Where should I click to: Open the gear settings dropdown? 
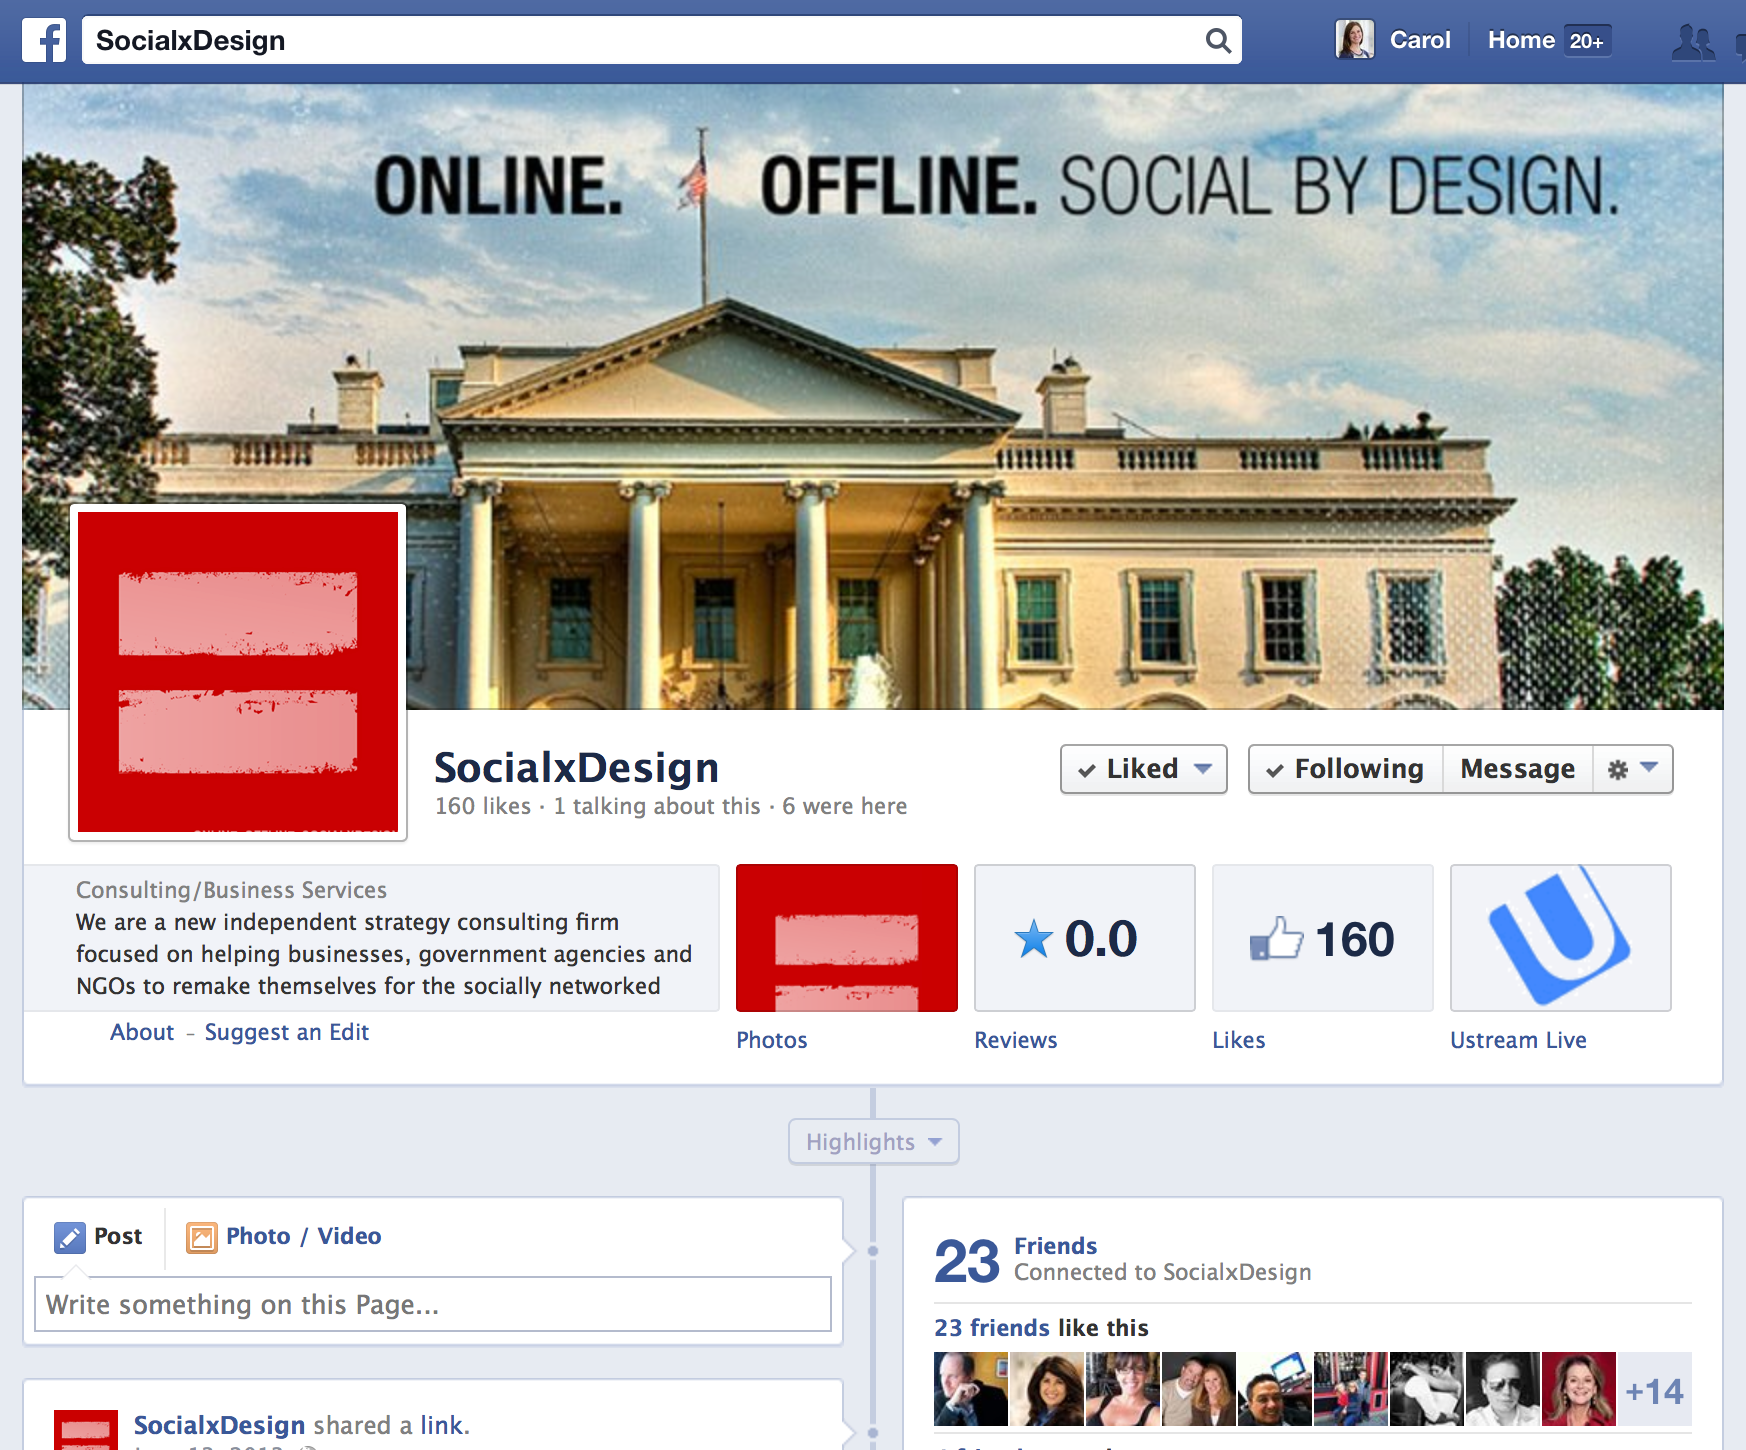tap(1633, 769)
